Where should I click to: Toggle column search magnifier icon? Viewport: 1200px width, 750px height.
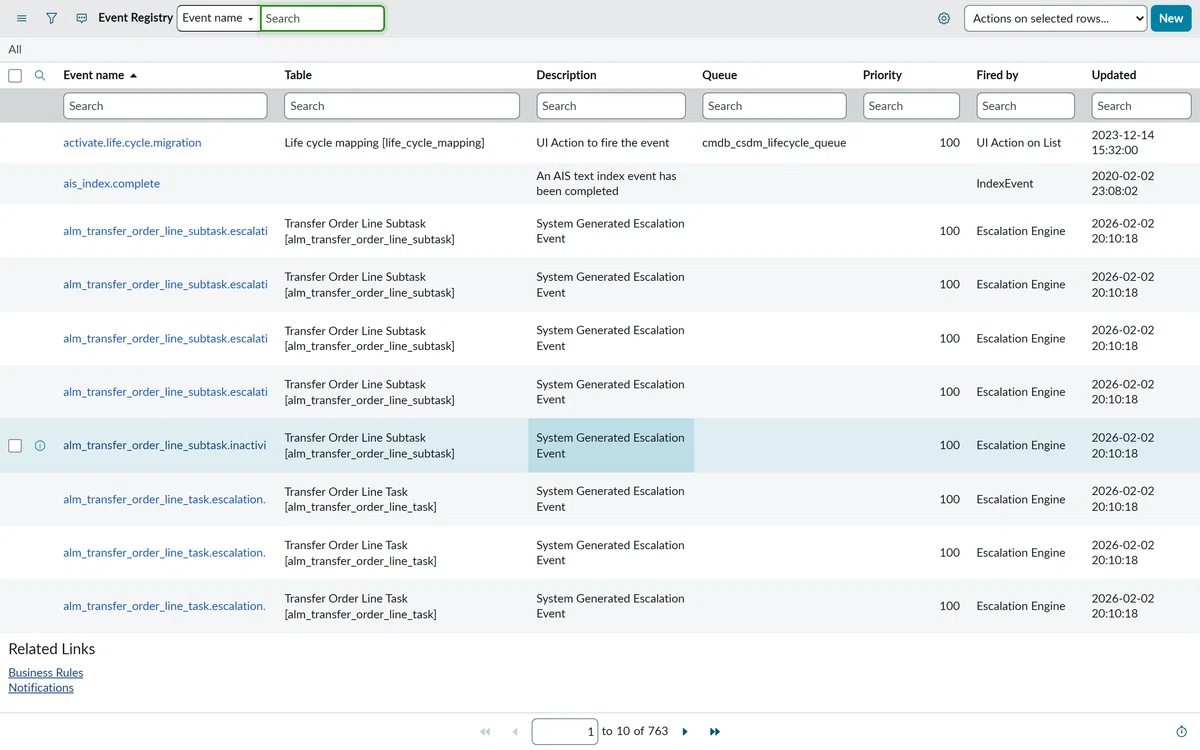point(40,75)
